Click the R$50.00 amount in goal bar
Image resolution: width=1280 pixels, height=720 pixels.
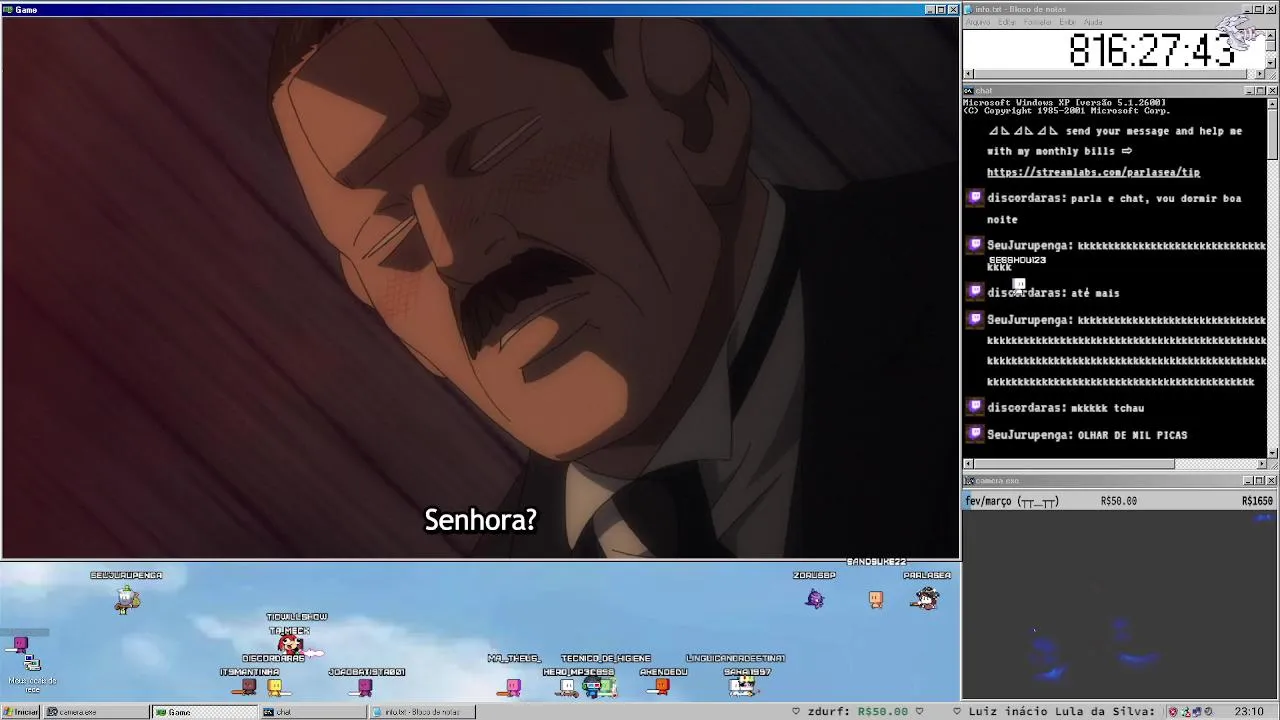click(x=1118, y=501)
